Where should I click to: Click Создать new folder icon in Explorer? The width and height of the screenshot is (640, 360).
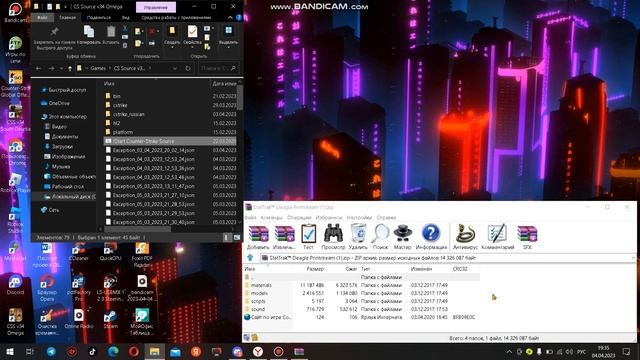click(172, 31)
